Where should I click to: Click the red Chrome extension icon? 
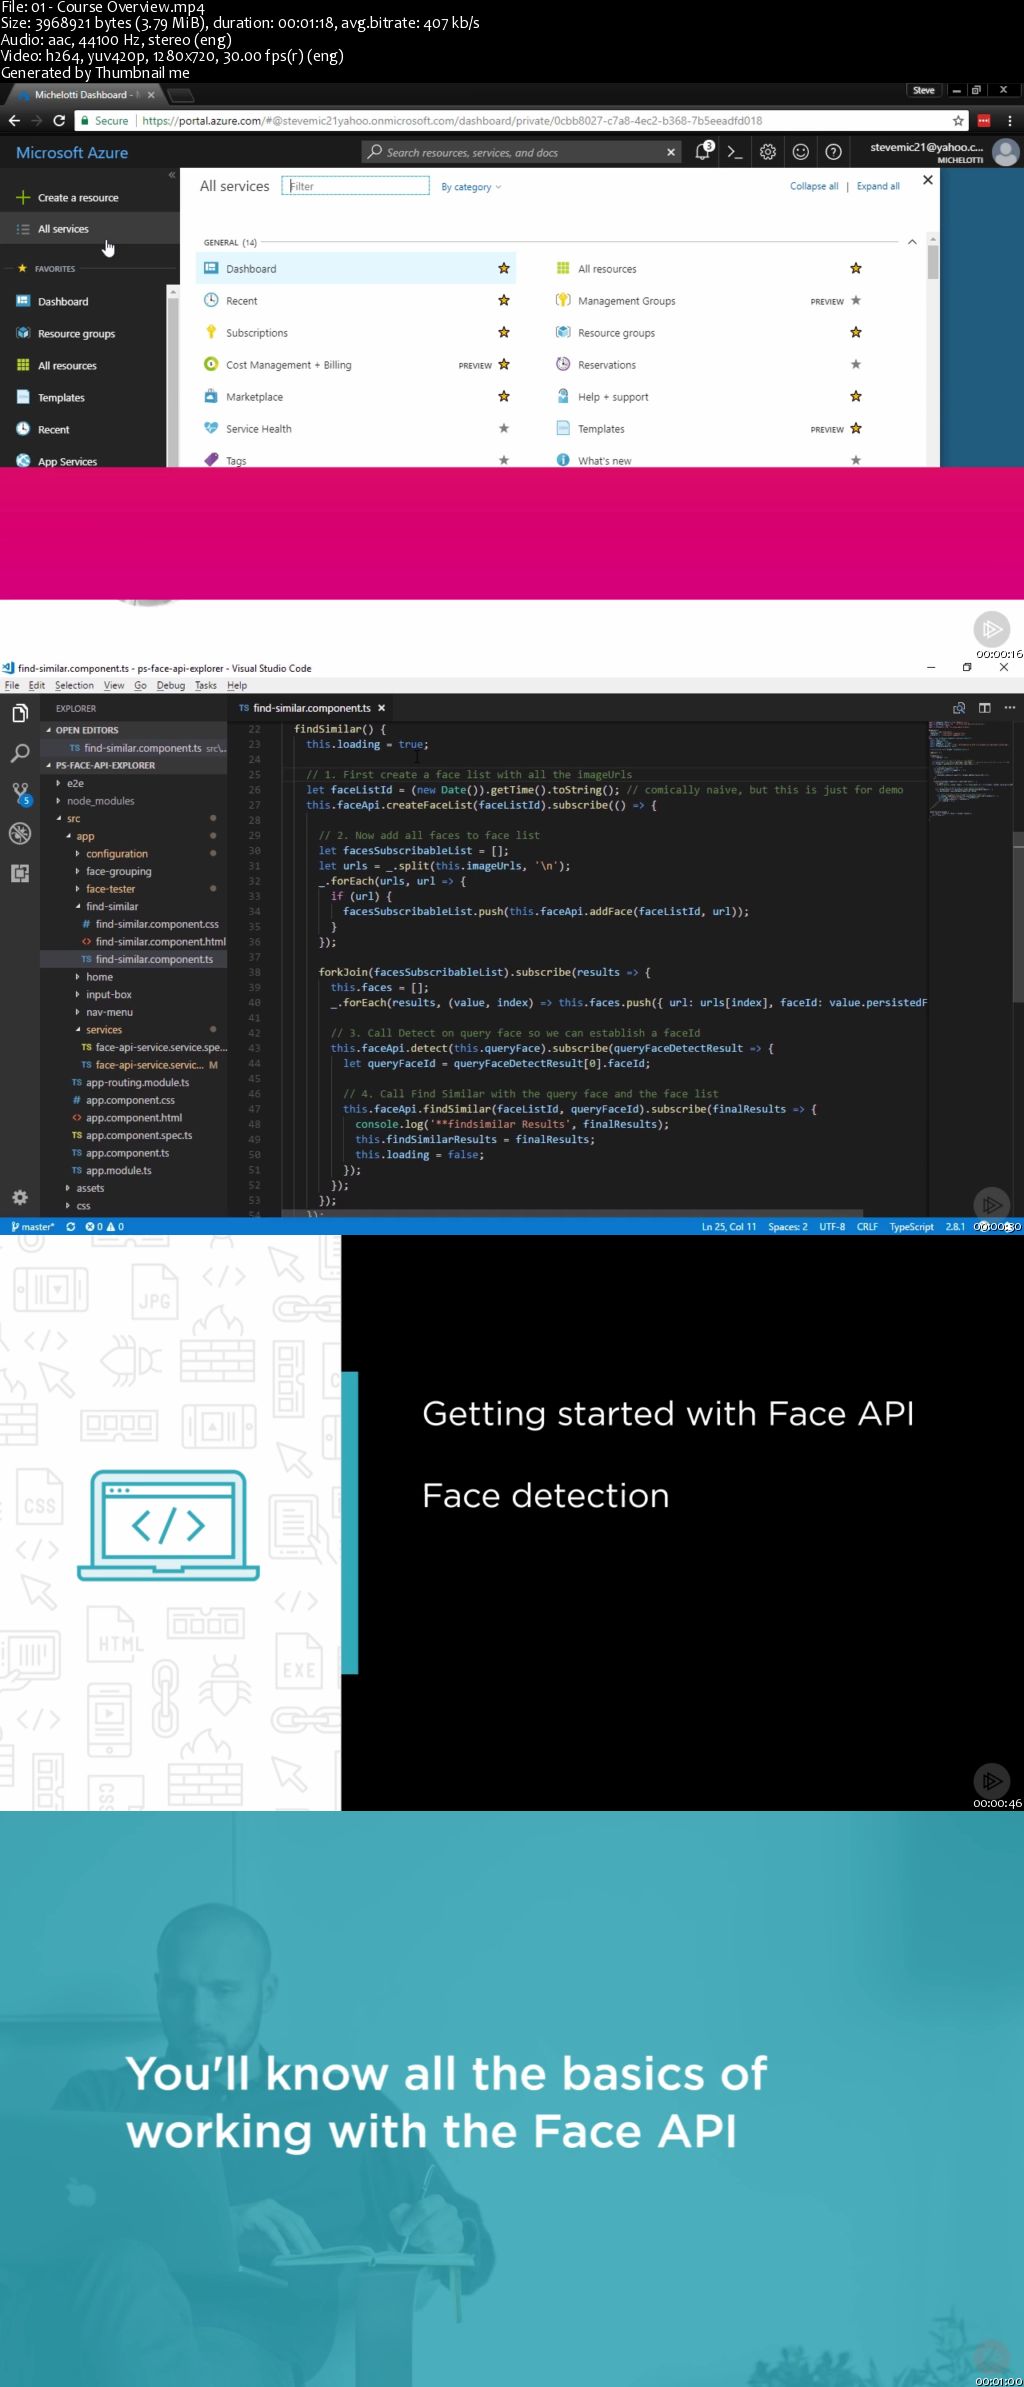984,120
